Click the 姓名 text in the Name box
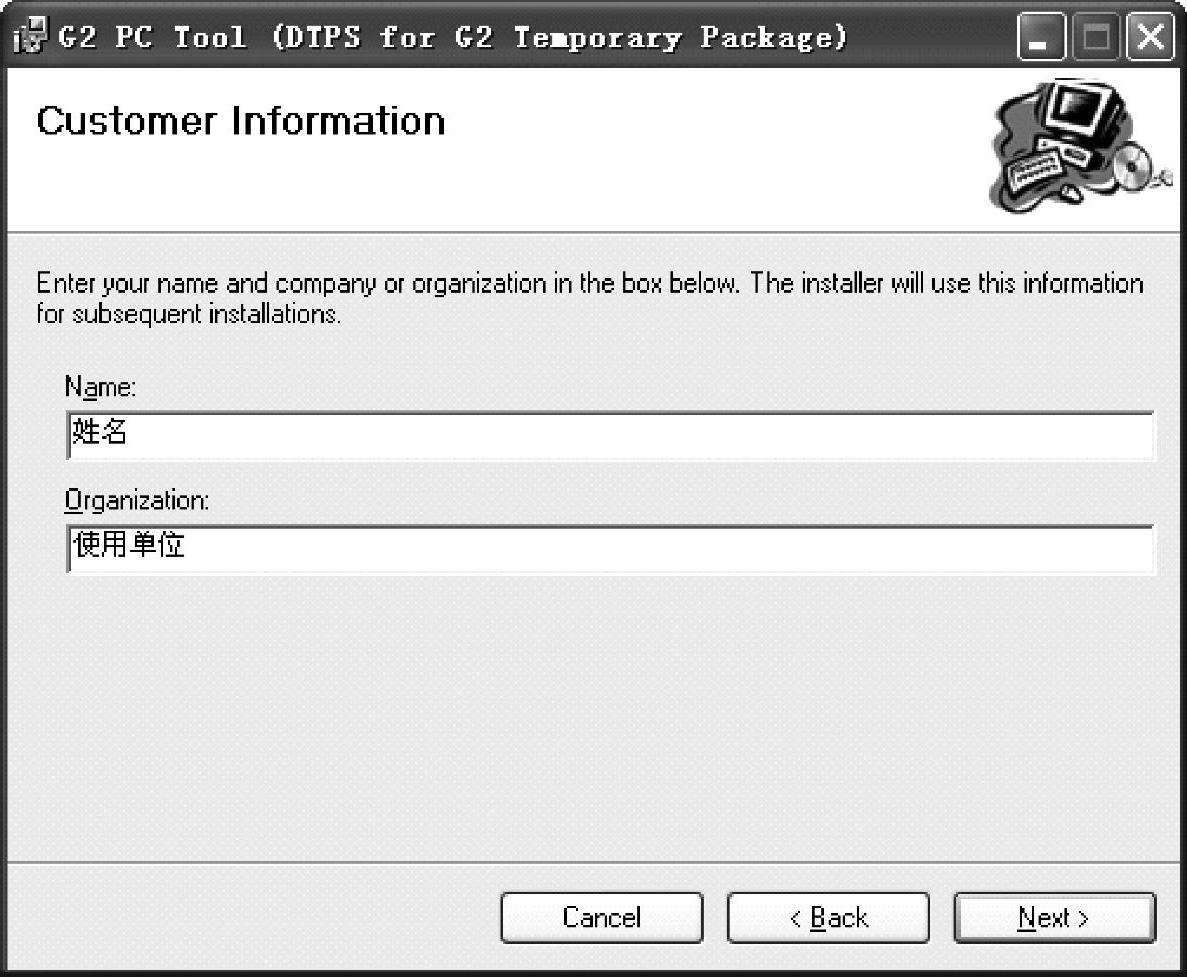Screen dimensions: 1187x977 (x=100, y=433)
